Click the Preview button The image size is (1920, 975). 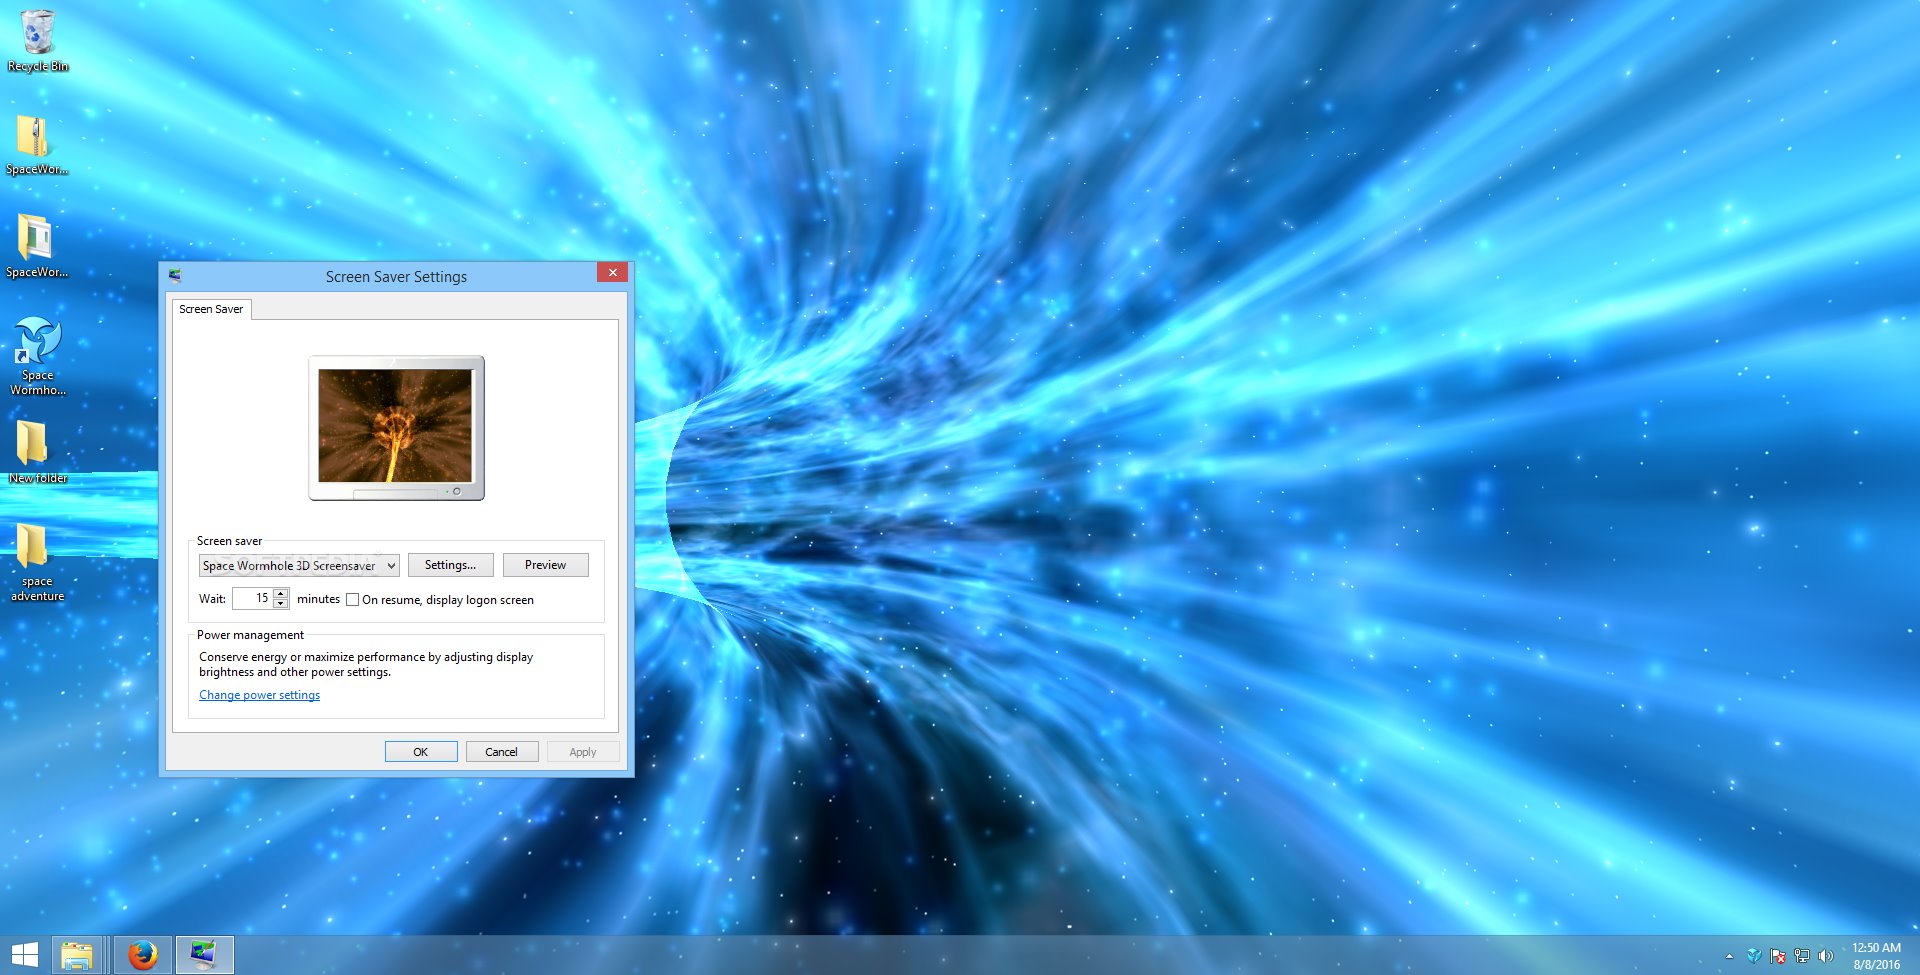pyautogui.click(x=545, y=565)
